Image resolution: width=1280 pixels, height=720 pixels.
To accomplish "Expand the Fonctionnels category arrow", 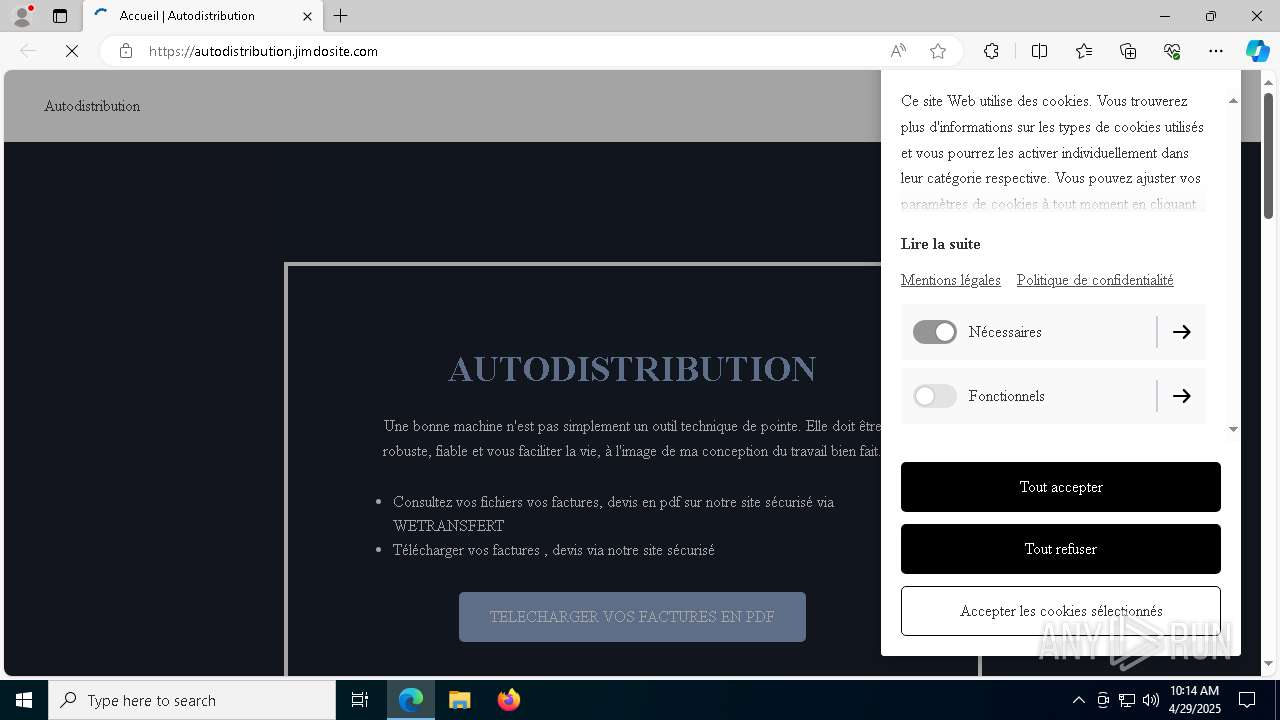I will 1181,396.
